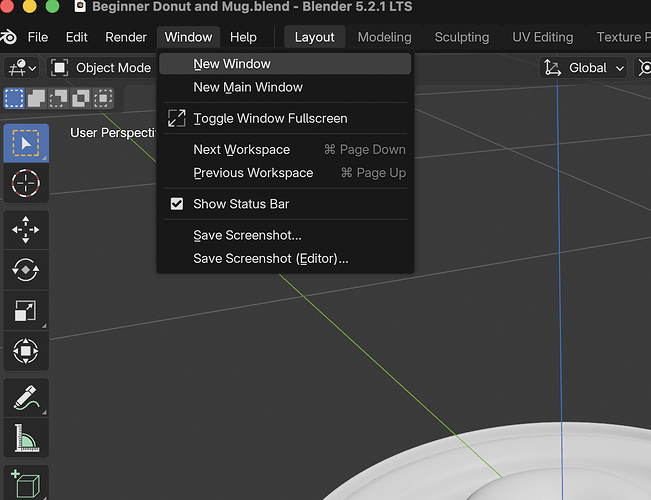The image size is (651, 500).
Task: Uncheck the Show Status Bar checkbox
Action: 177,204
